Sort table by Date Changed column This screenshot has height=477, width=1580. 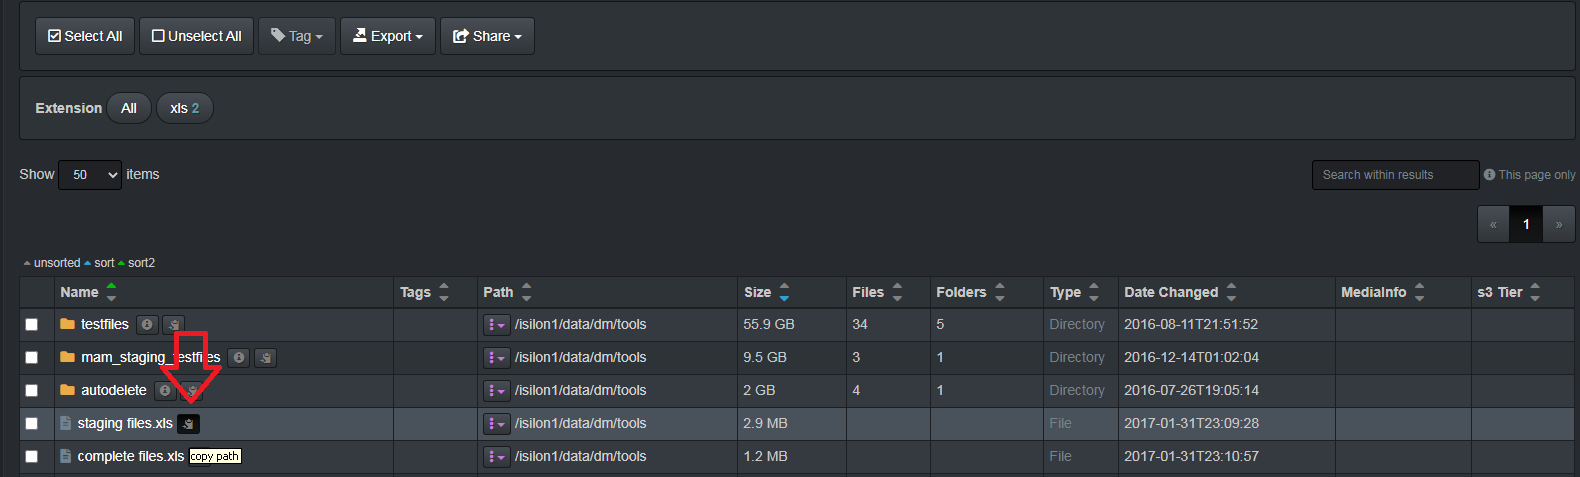pyautogui.click(x=1231, y=292)
